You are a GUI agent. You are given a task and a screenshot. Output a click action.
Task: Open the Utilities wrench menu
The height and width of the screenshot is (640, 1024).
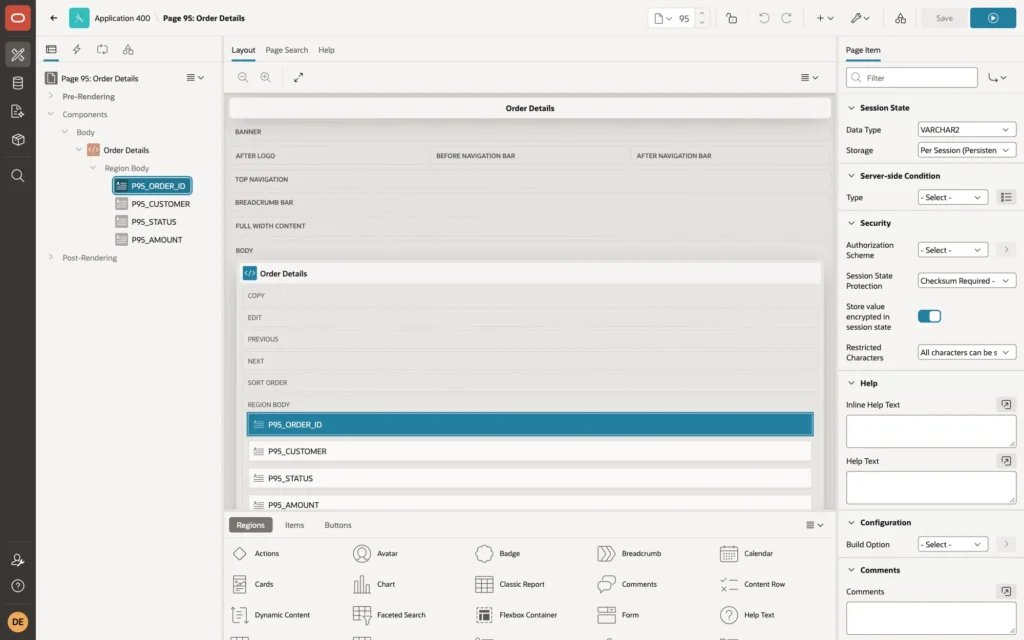[x=860, y=18]
